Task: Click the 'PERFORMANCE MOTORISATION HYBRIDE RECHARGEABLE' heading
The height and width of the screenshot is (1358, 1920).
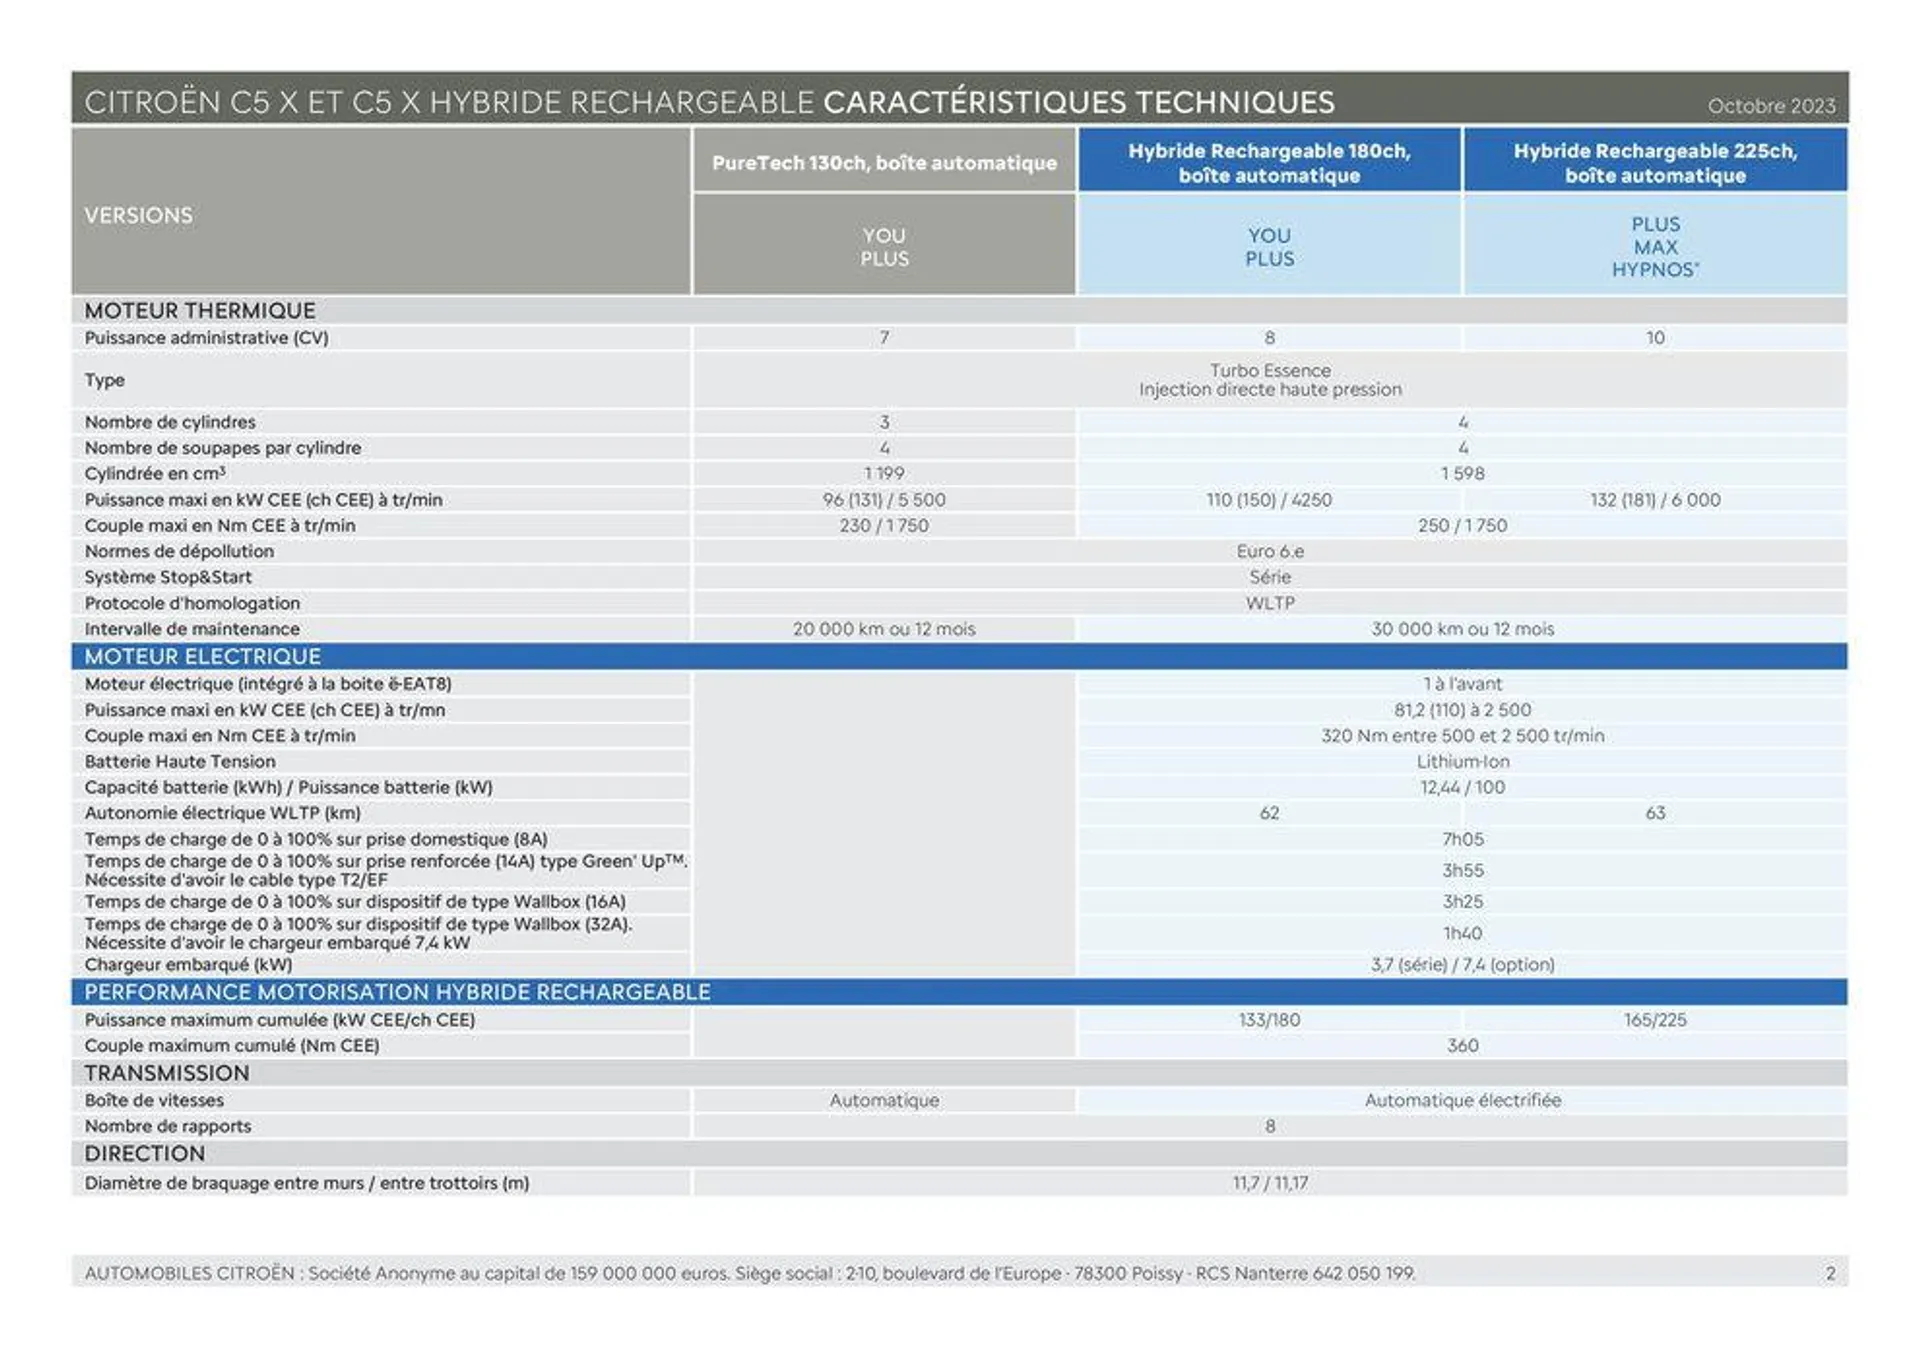Action: click(x=397, y=992)
